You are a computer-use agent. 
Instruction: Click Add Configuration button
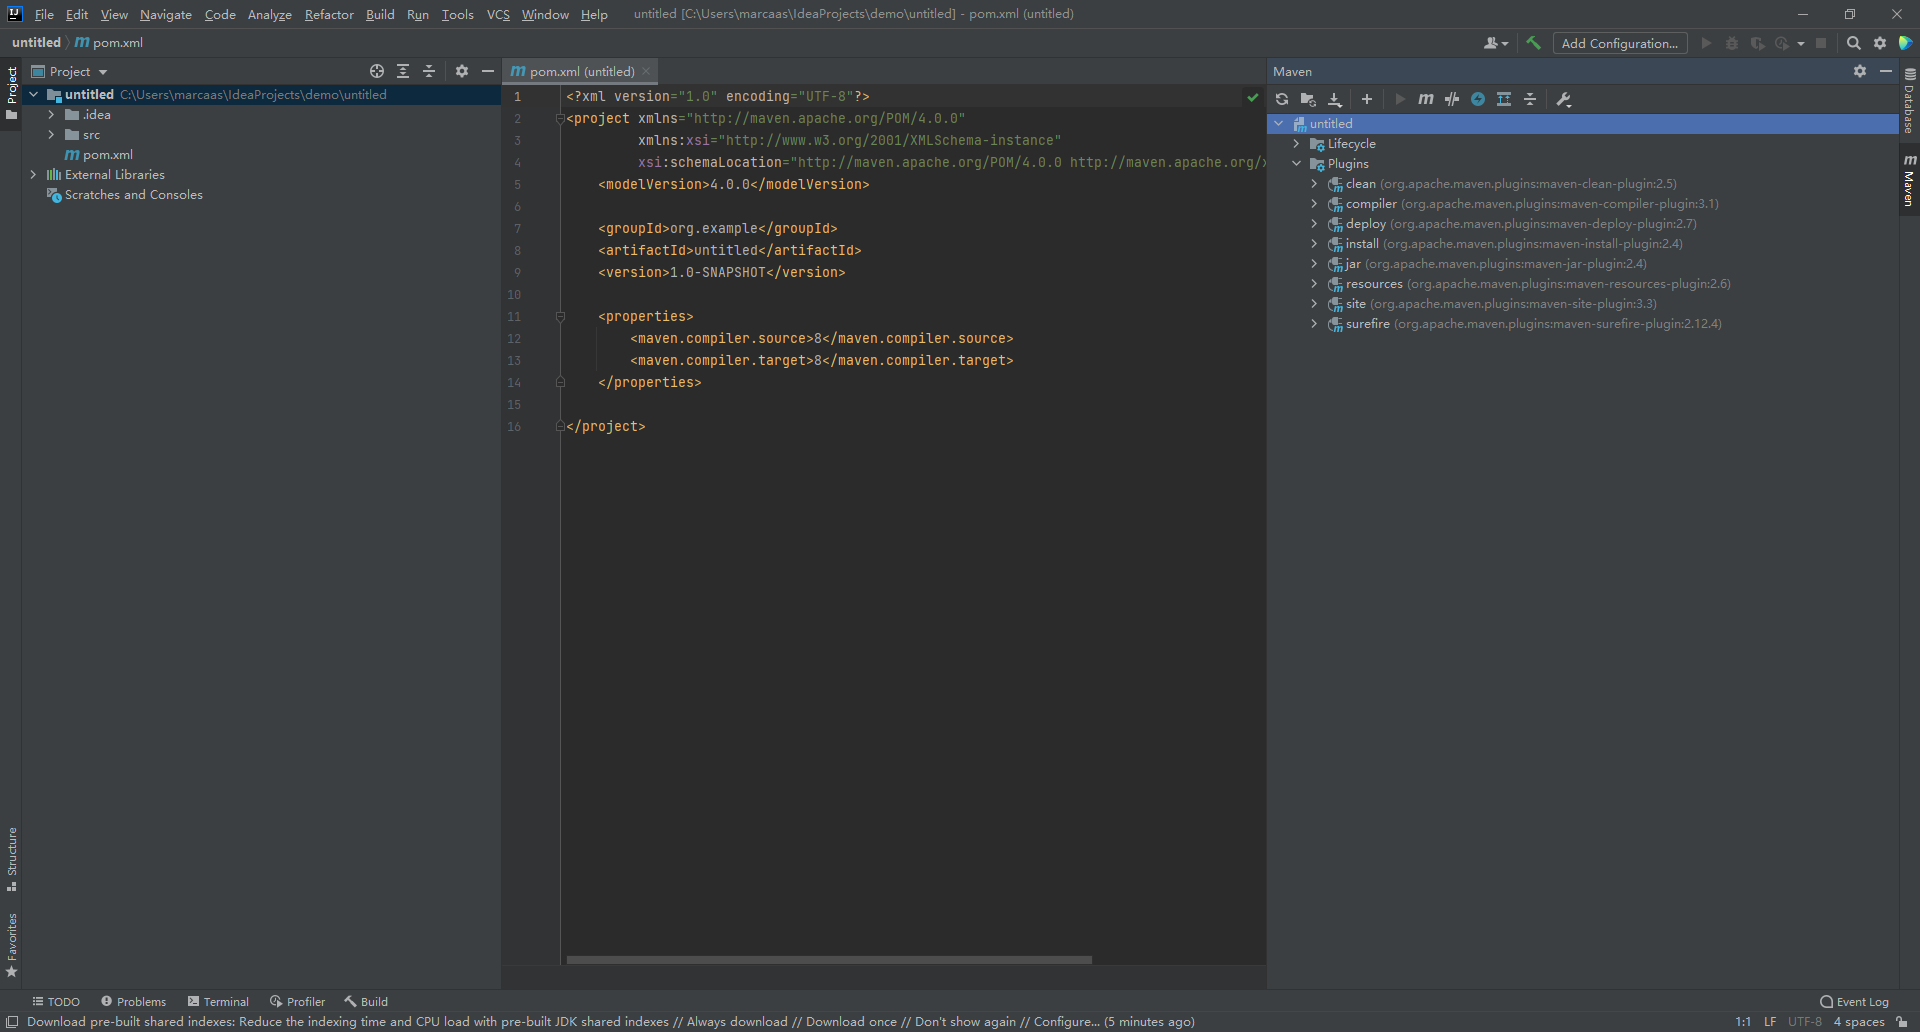(1620, 43)
